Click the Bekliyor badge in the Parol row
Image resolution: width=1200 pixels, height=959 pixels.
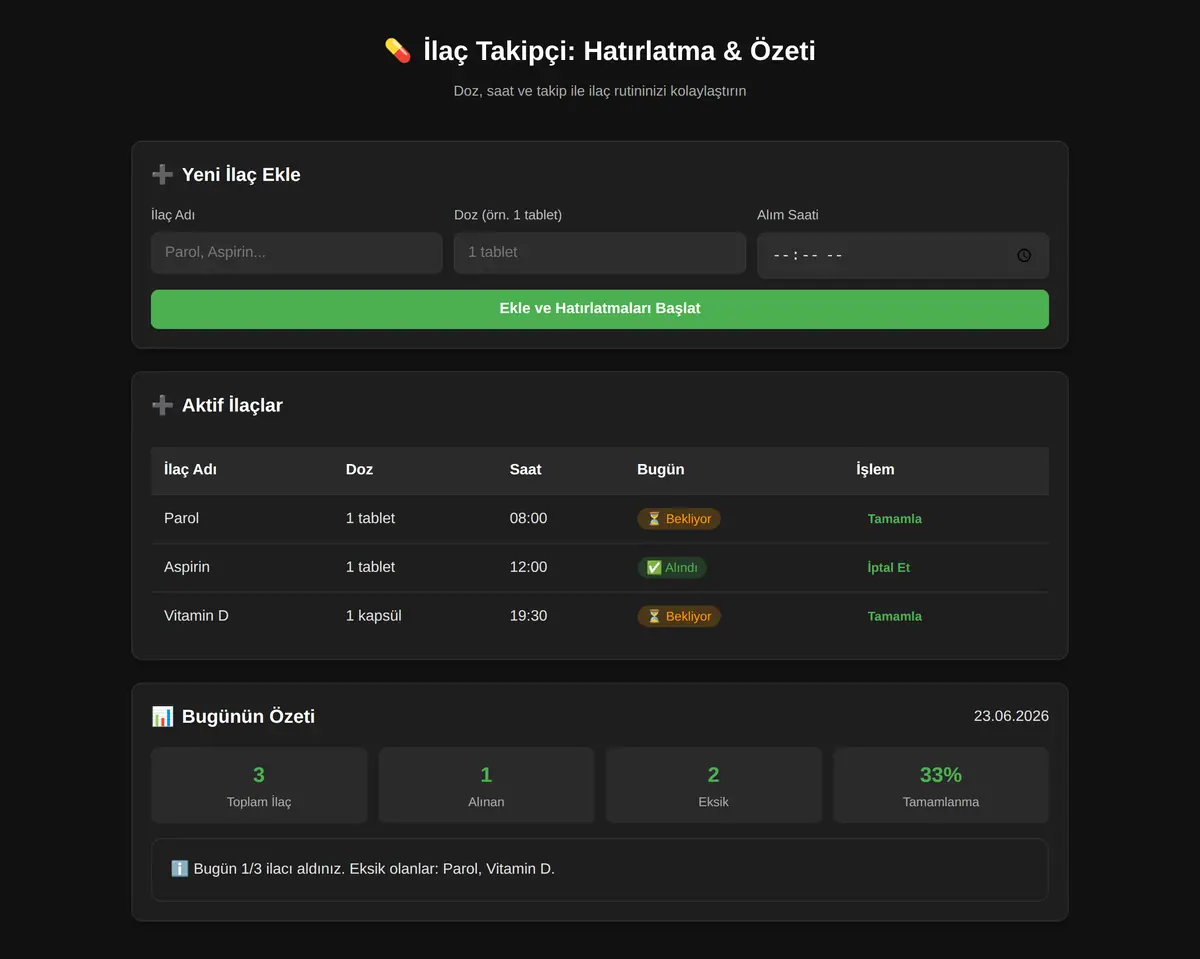click(x=679, y=519)
